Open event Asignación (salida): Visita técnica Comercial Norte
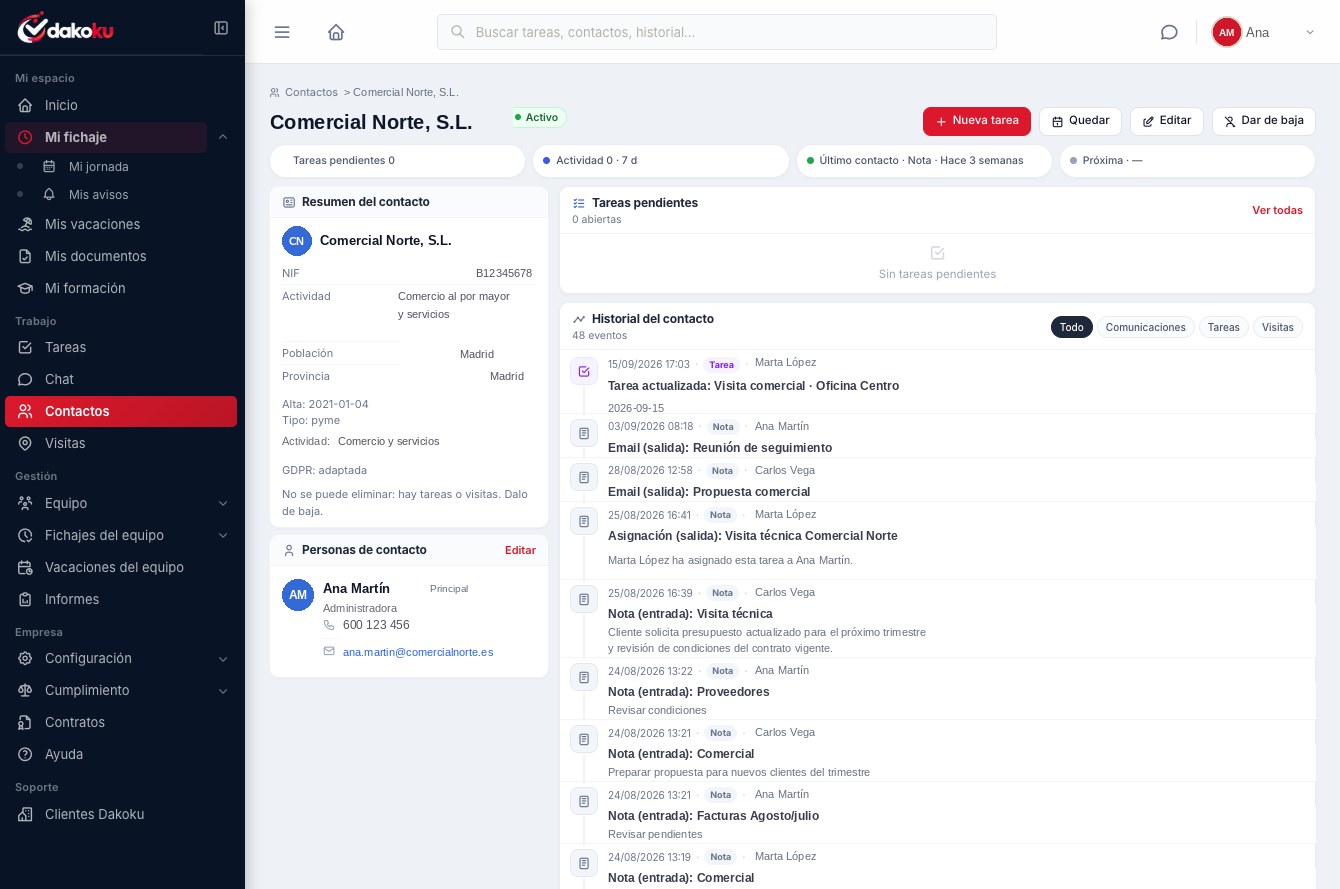 [x=753, y=536]
